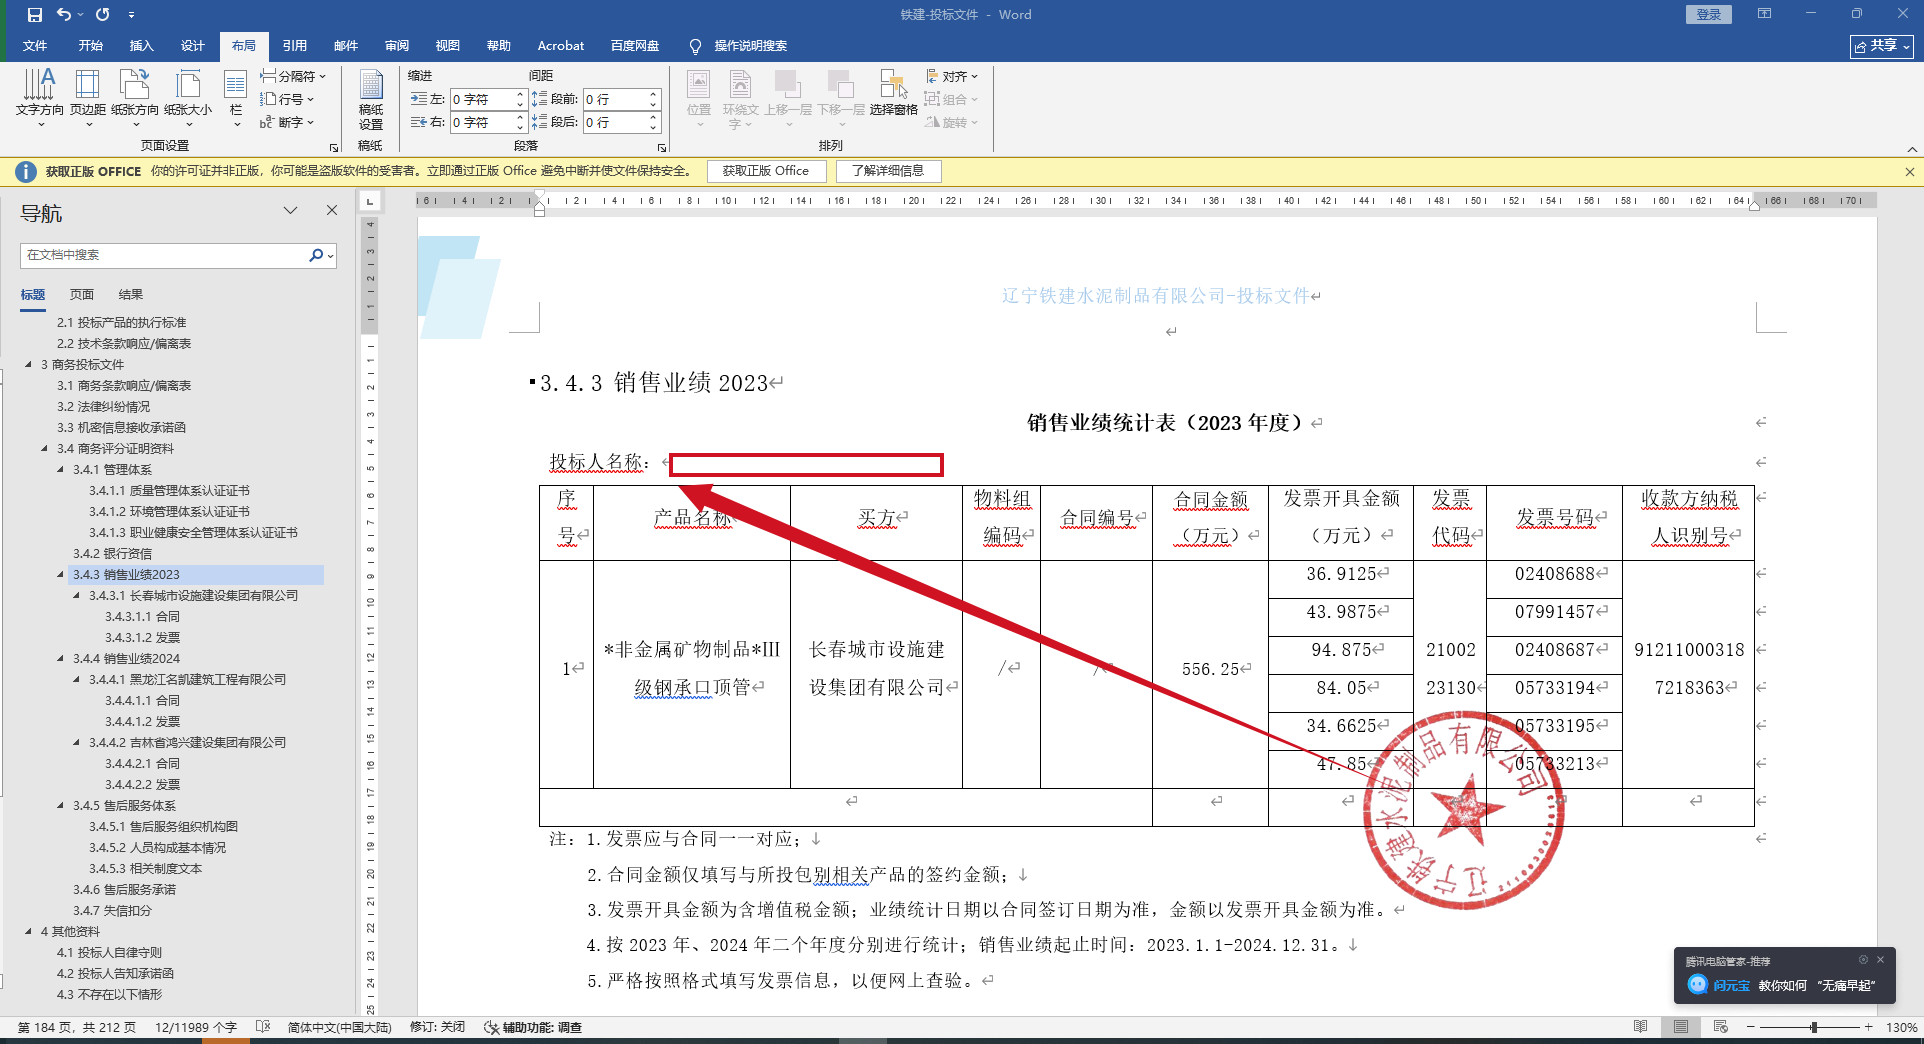Open the 文件 (File) tab
Image resolution: width=1924 pixels, height=1044 pixels.
pyautogui.click(x=35, y=46)
